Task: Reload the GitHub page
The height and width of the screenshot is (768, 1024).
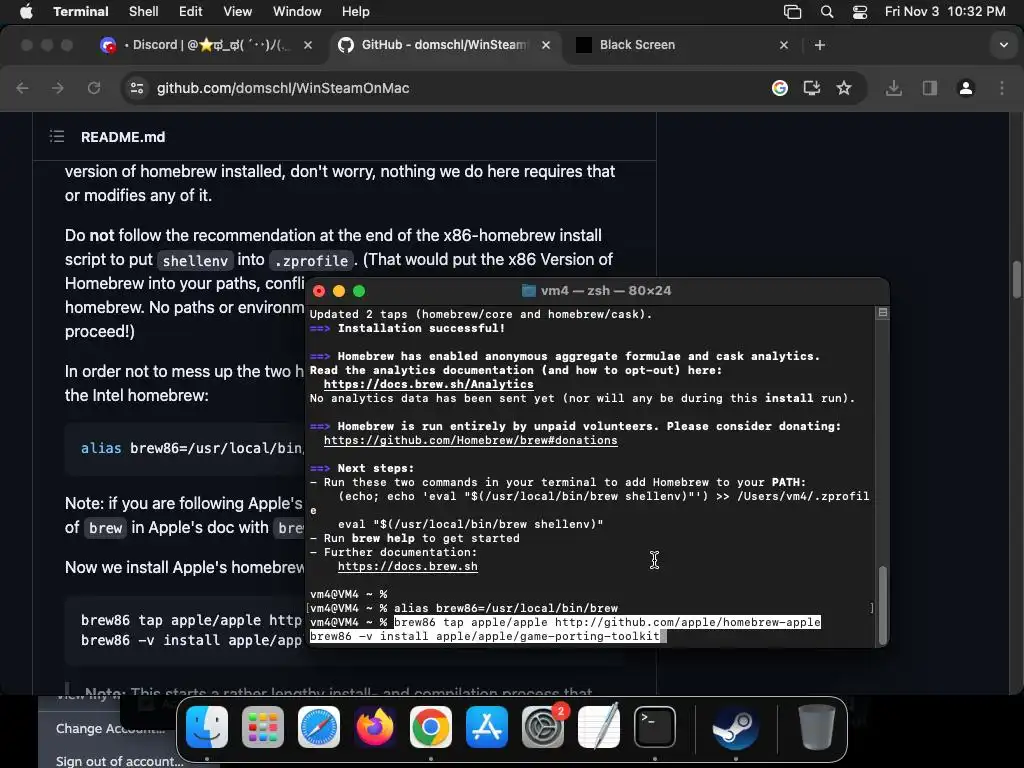Action: tap(94, 88)
